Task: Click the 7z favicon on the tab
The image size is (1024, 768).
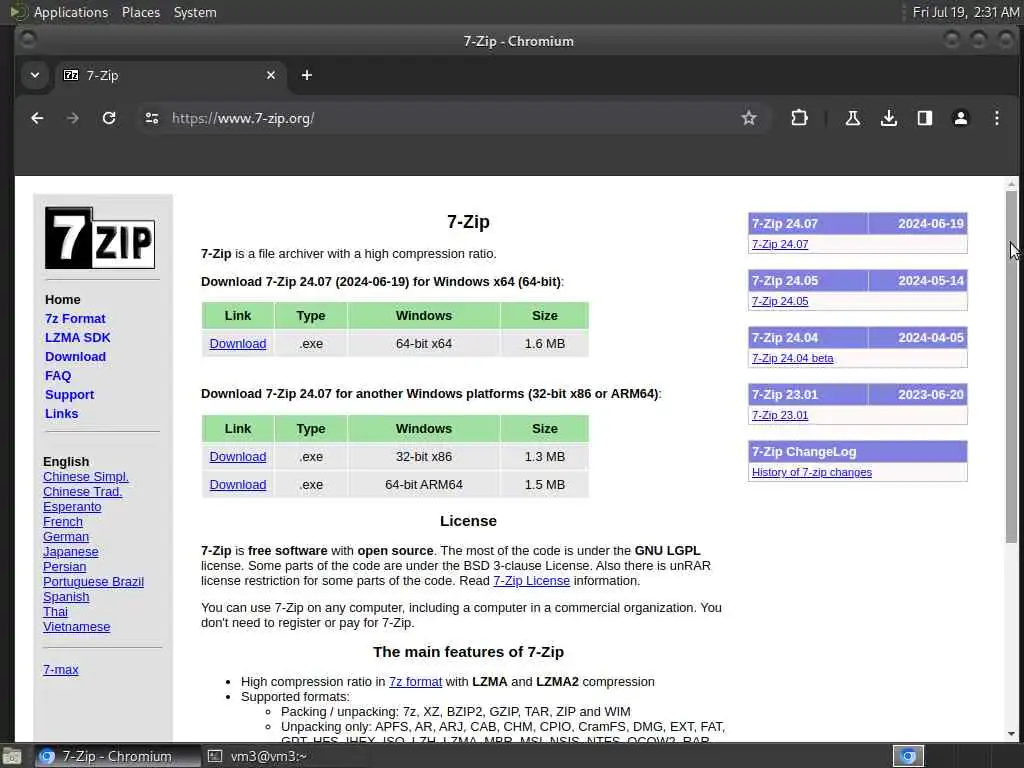Action: pos(71,75)
